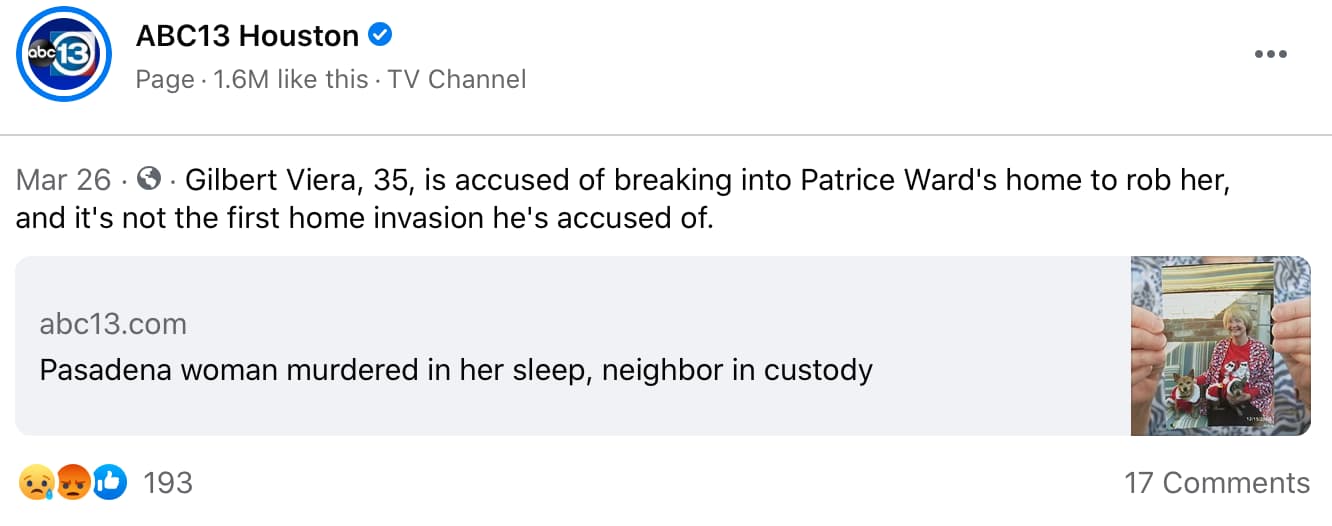Image resolution: width=1332 pixels, height=526 pixels.
Task: Open the three-dot post options menu
Action: (x=1270, y=54)
